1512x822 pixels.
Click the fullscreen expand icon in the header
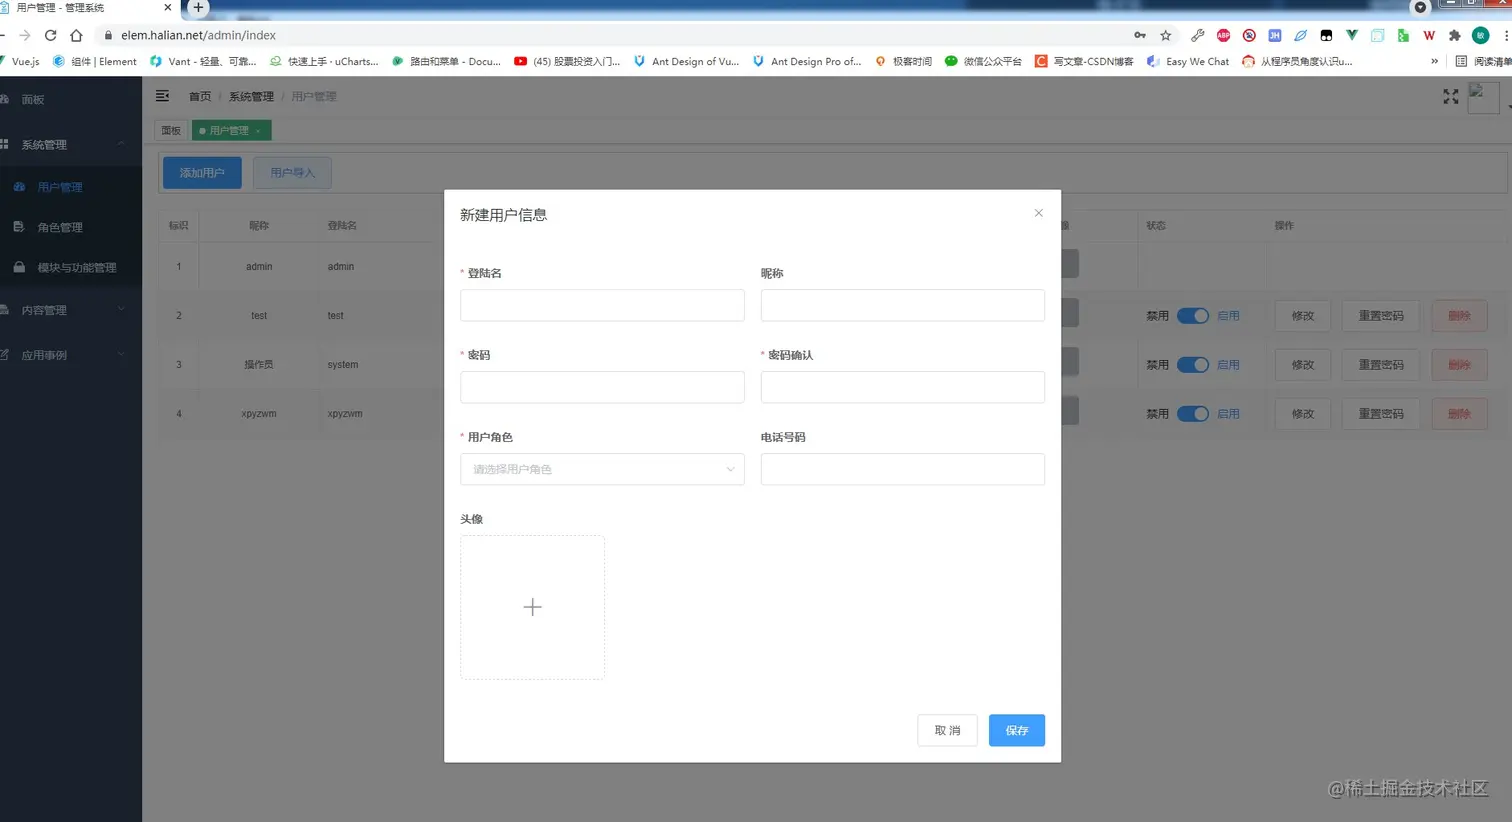click(1450, 96)
